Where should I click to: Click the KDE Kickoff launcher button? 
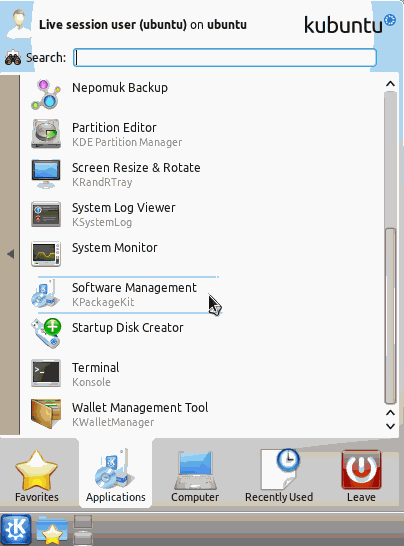pos(16,529)
